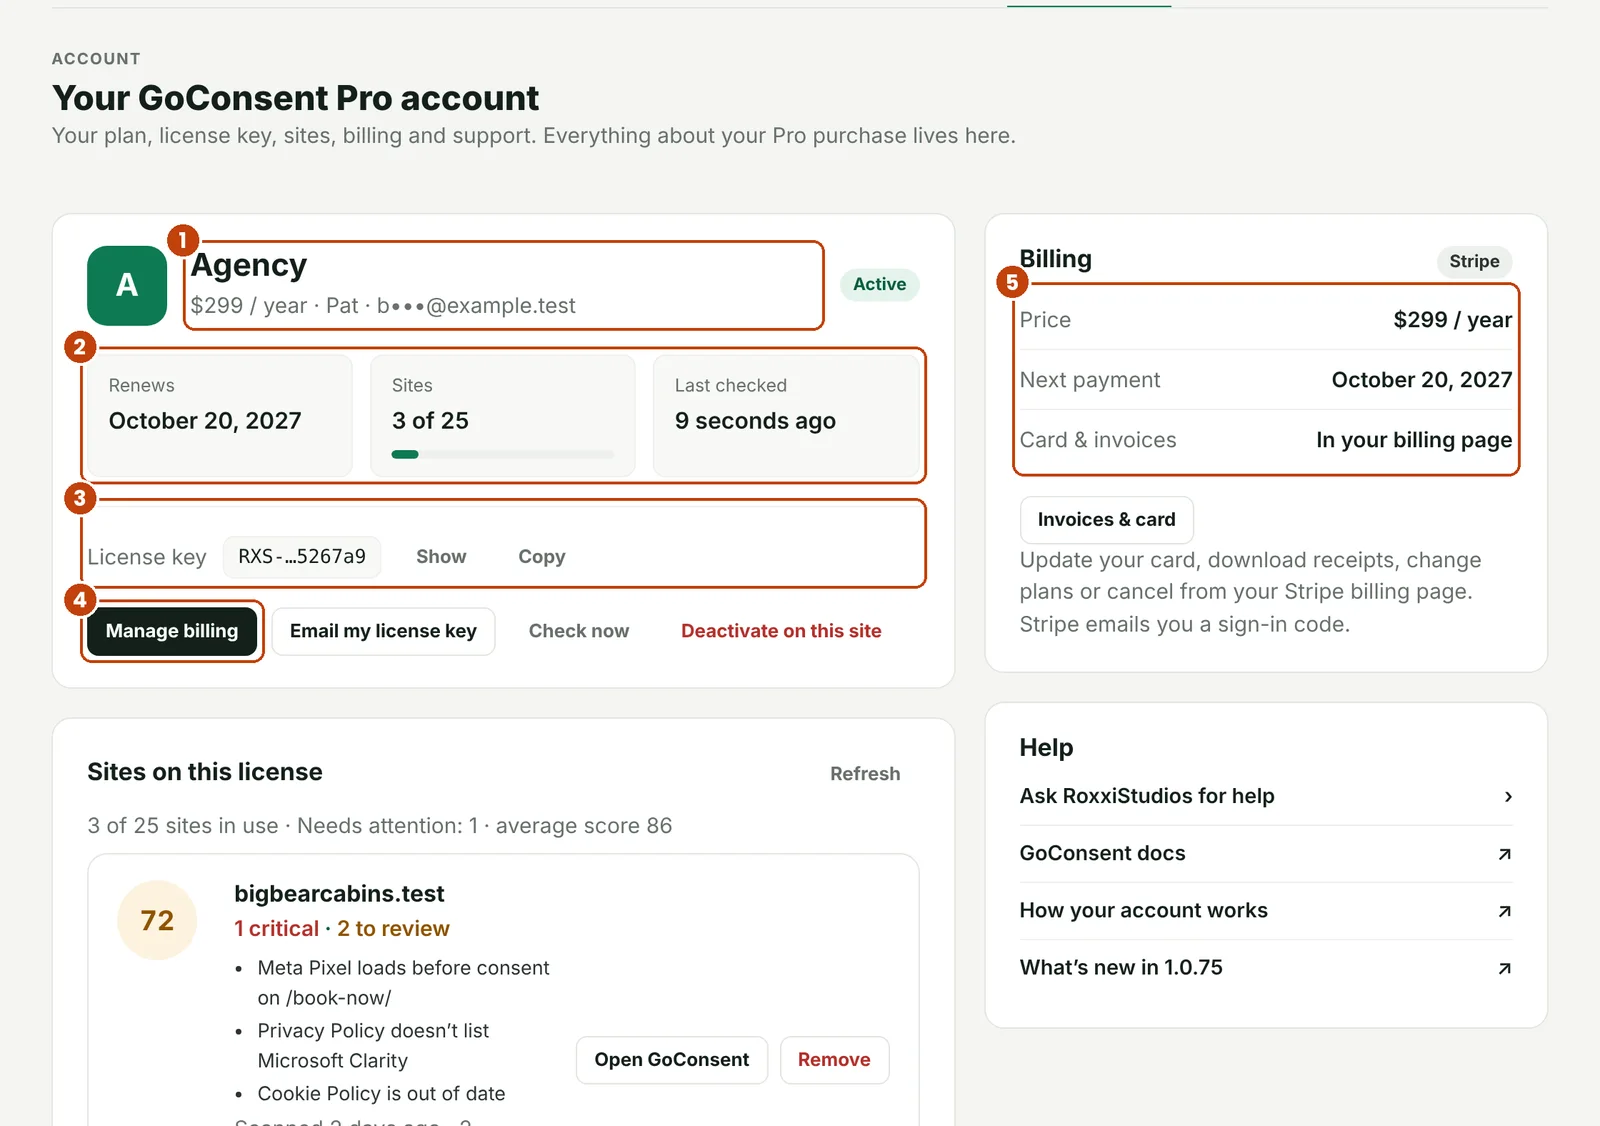Viewport: 1600px width, 1126px height.
Task: Click the arrow icon next to How your account works
Action: point(1504,911)
